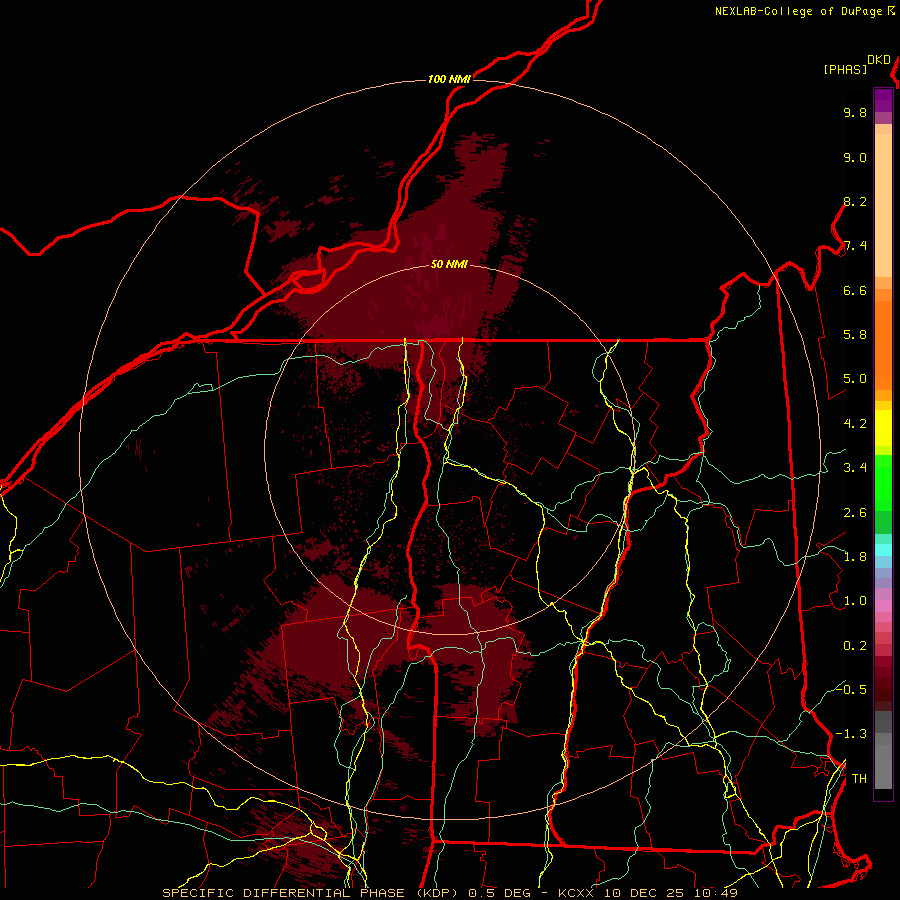Click the purple swatch at the top of the color bar
The height and width of the screenshot is (900, 900).
coord(883,100)
